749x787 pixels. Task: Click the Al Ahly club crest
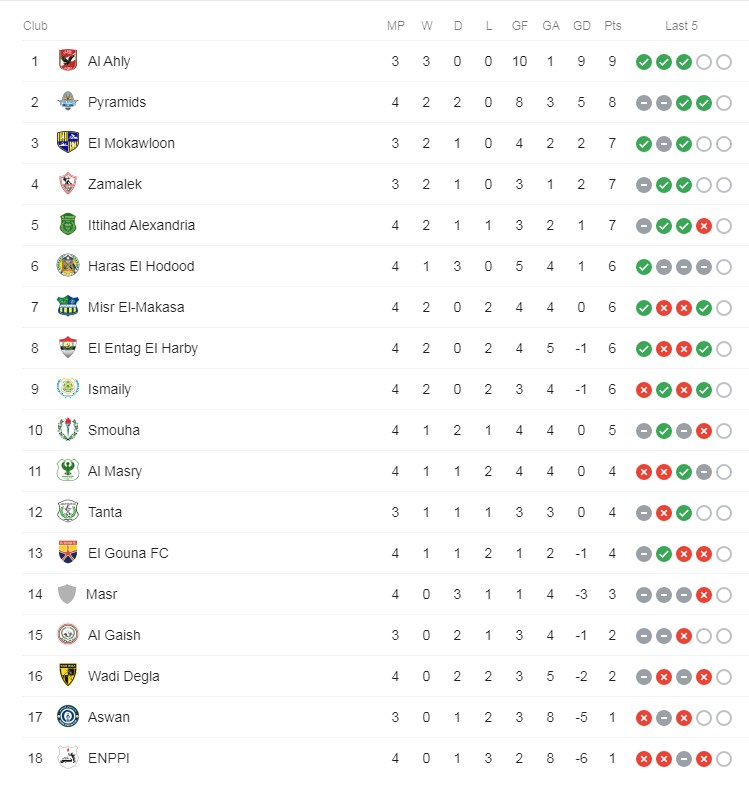pos(68,61)
